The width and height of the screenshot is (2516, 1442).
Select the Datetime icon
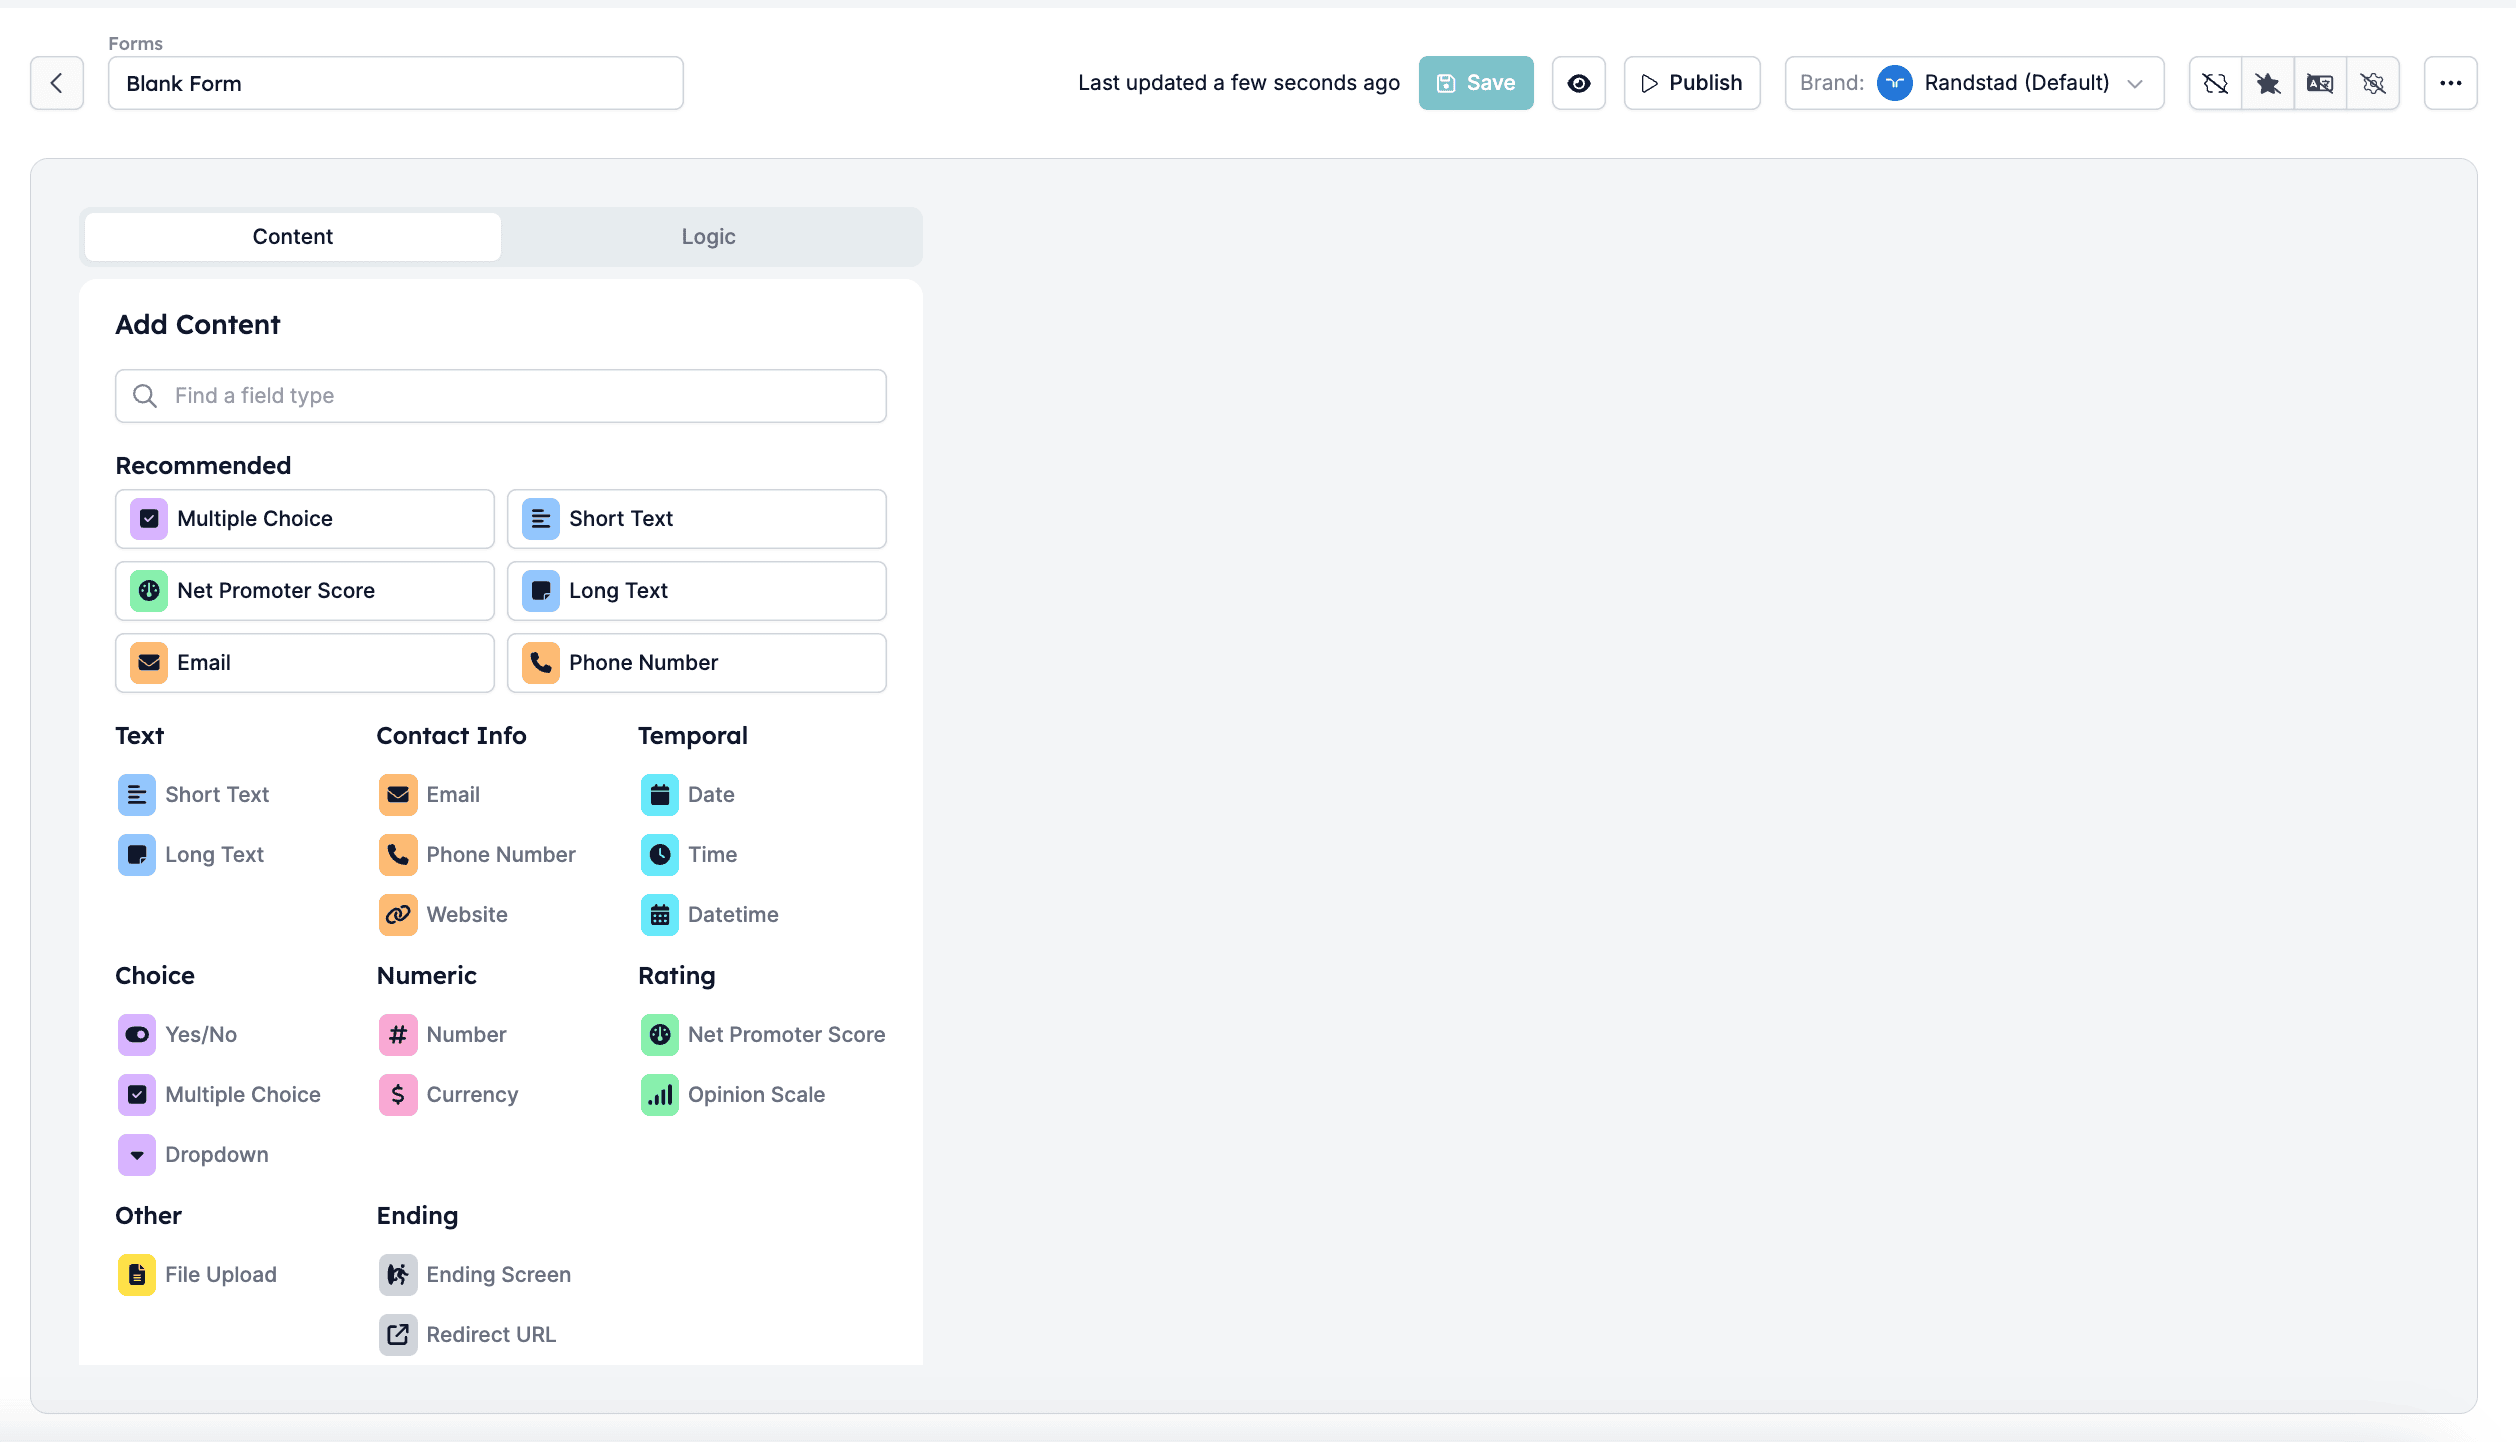tap(659, 915)
